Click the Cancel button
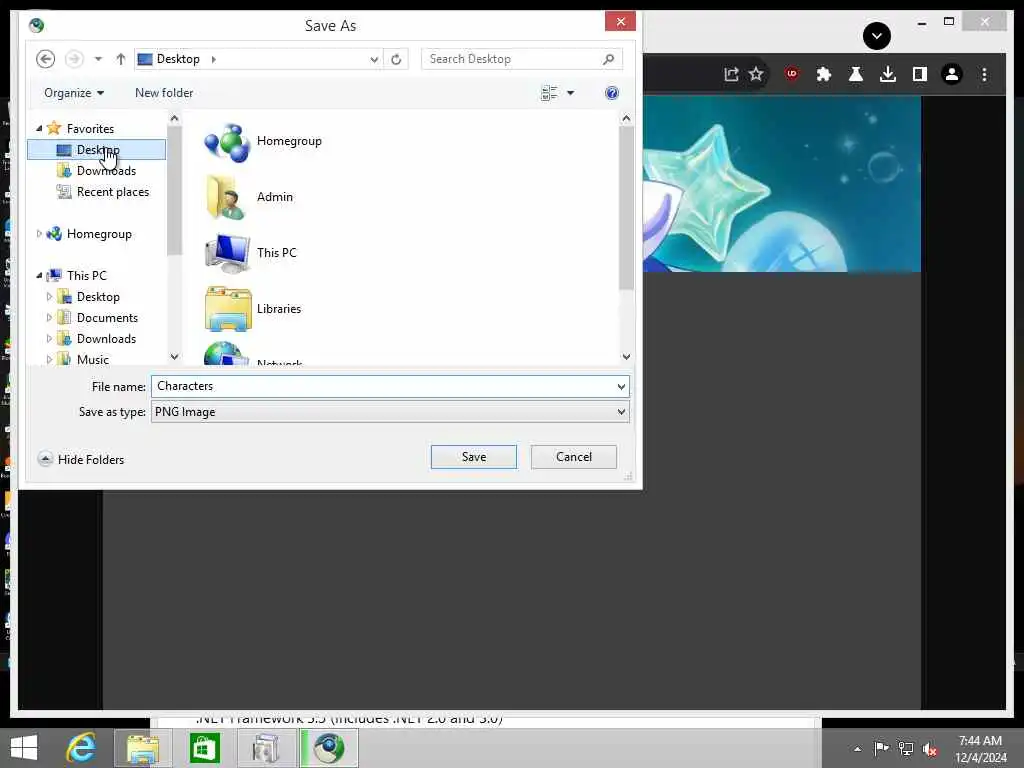The width and height of the screenshot is (1024, 768). coord(573,456)
